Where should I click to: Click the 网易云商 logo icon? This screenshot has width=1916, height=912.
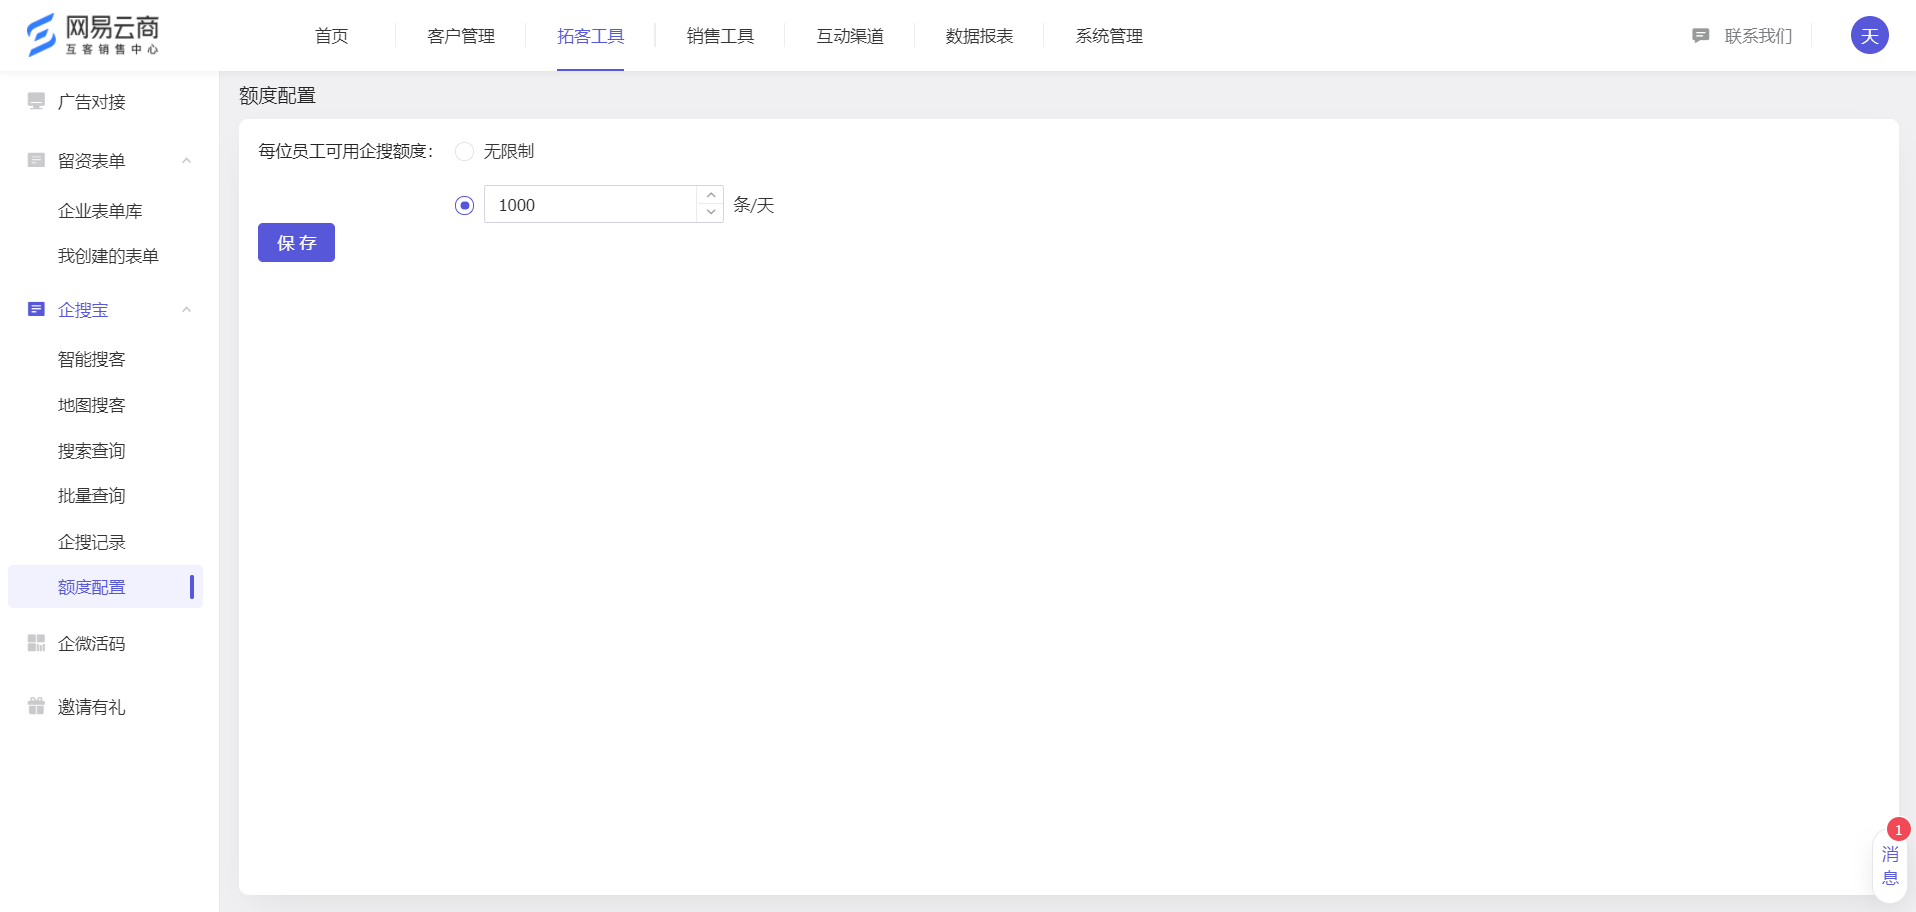(x=41, y=35)
